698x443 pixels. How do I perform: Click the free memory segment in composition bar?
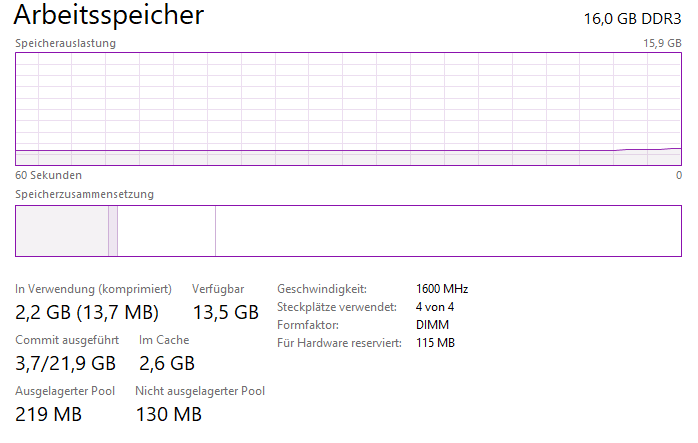(x=448, y=231)
